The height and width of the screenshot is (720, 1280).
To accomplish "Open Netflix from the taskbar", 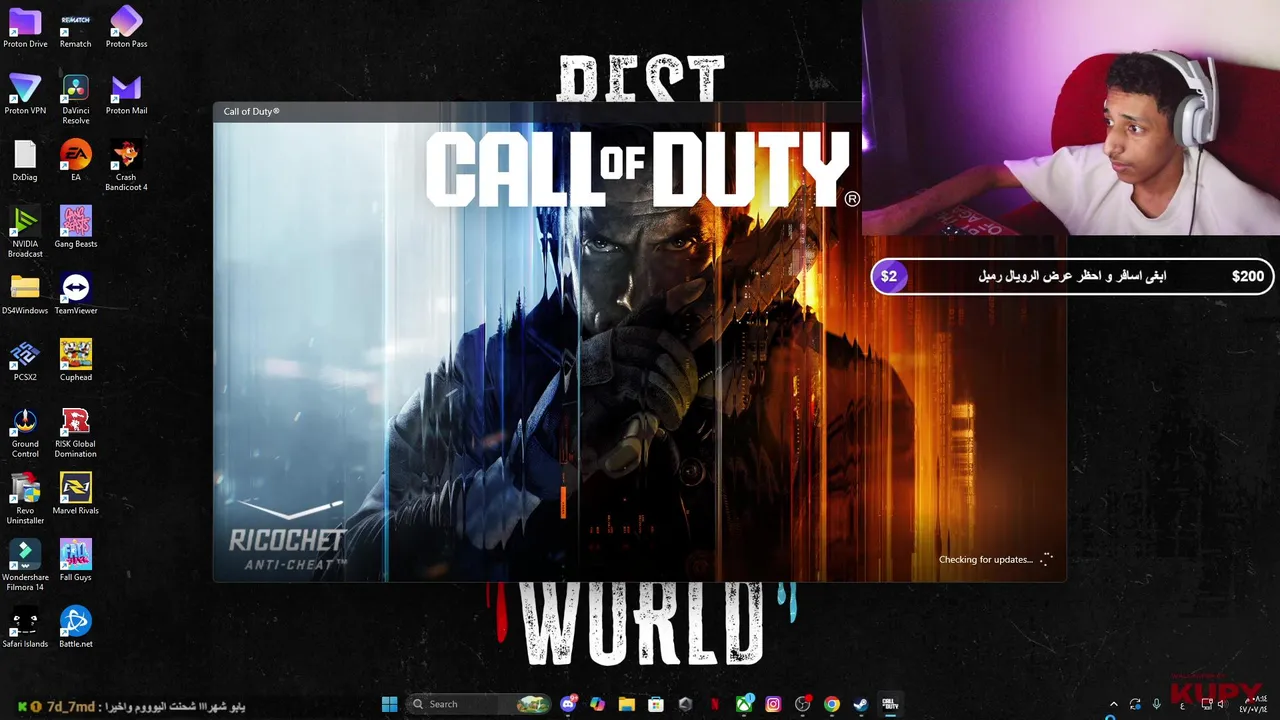I will pyautogui.click(x=715, y=704).
